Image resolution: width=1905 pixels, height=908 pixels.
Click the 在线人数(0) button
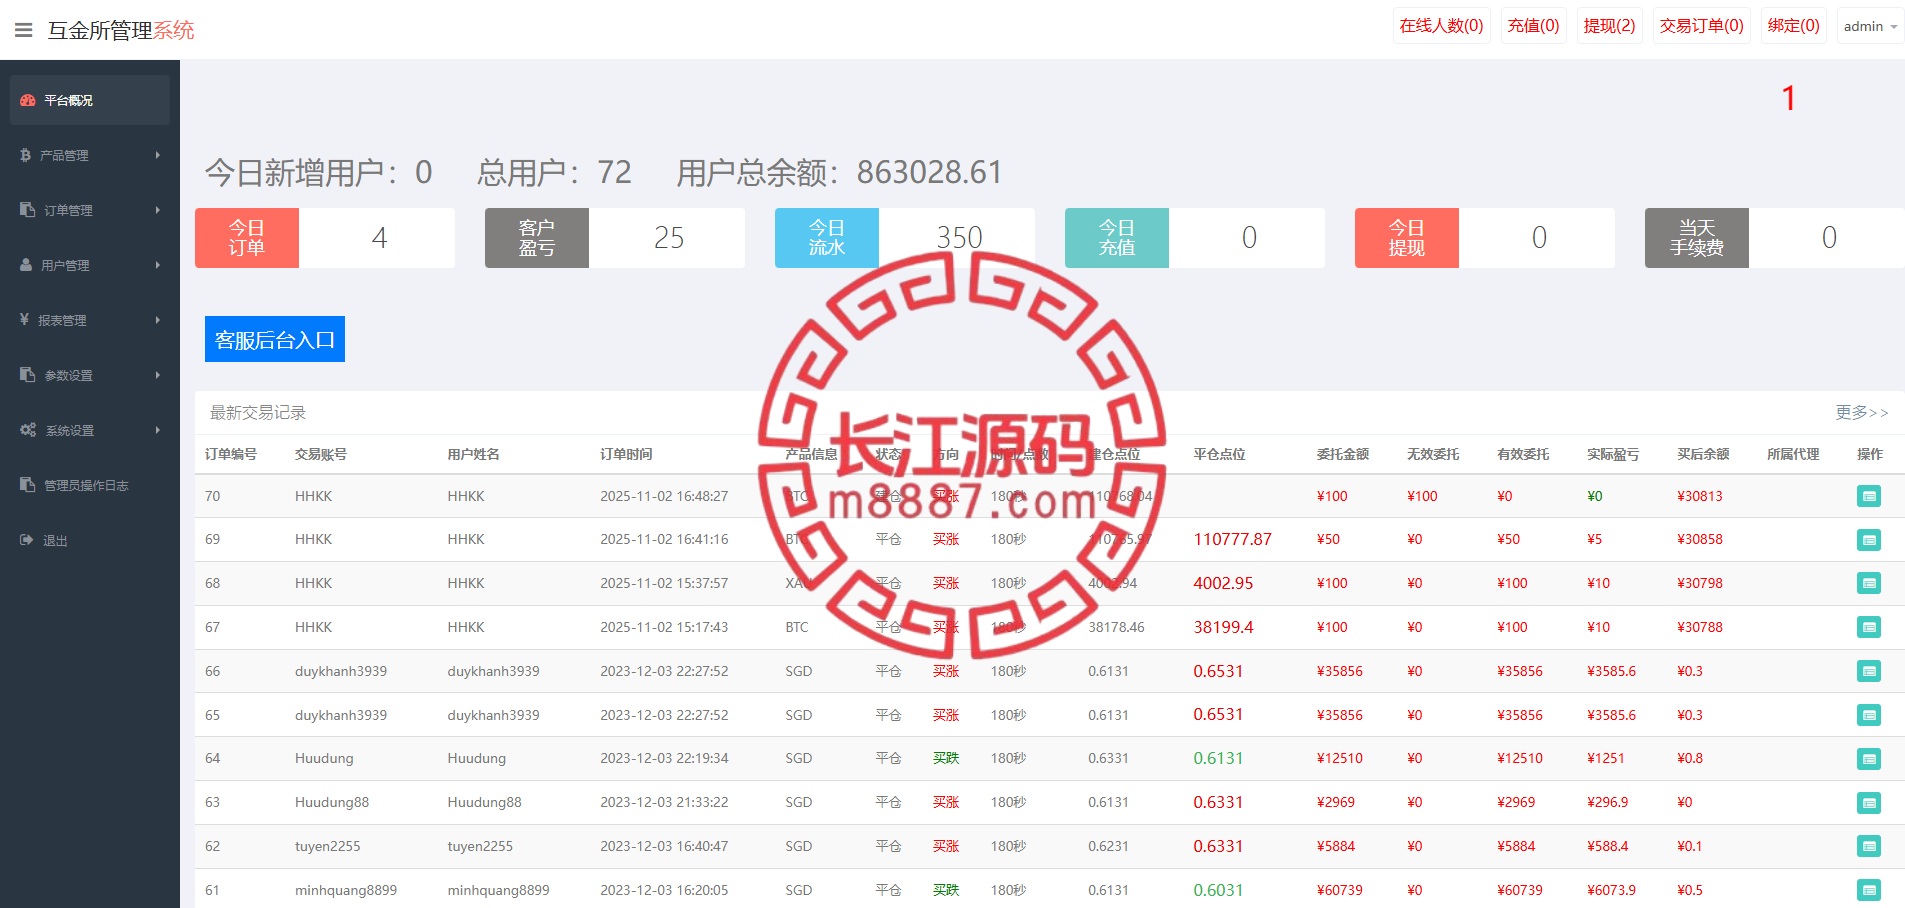(x=1442, y=26)
